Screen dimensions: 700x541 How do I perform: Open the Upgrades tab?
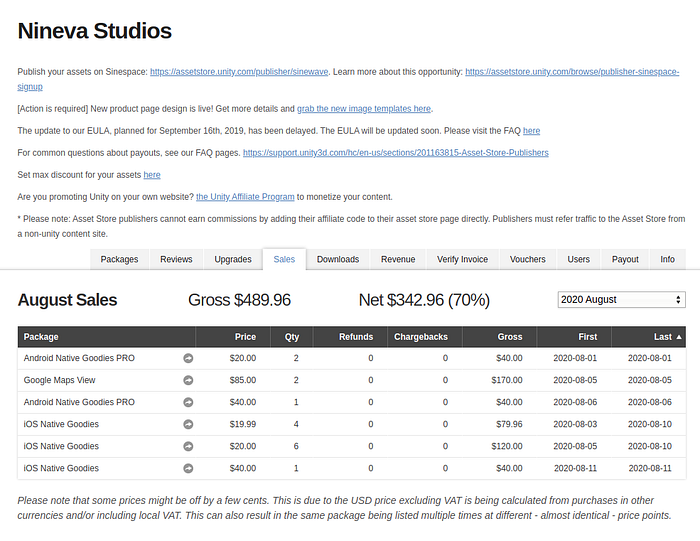233,259
